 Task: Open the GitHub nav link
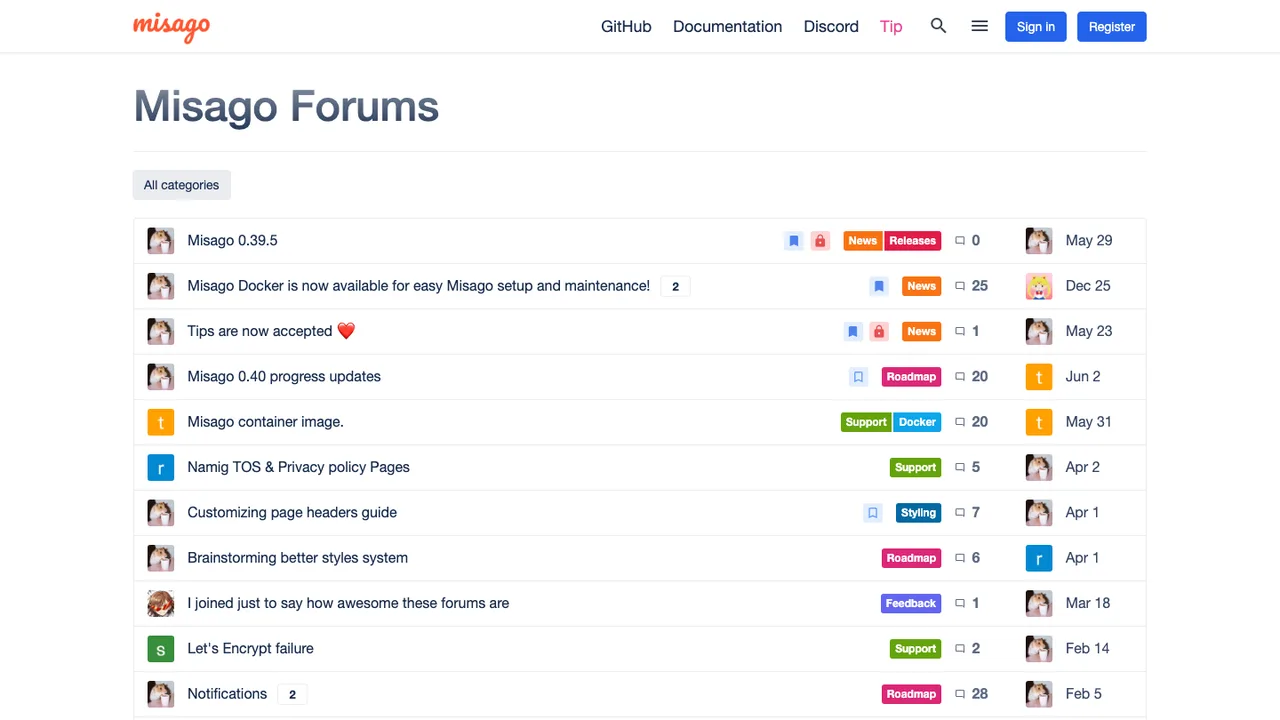click(x=626, y=27)
